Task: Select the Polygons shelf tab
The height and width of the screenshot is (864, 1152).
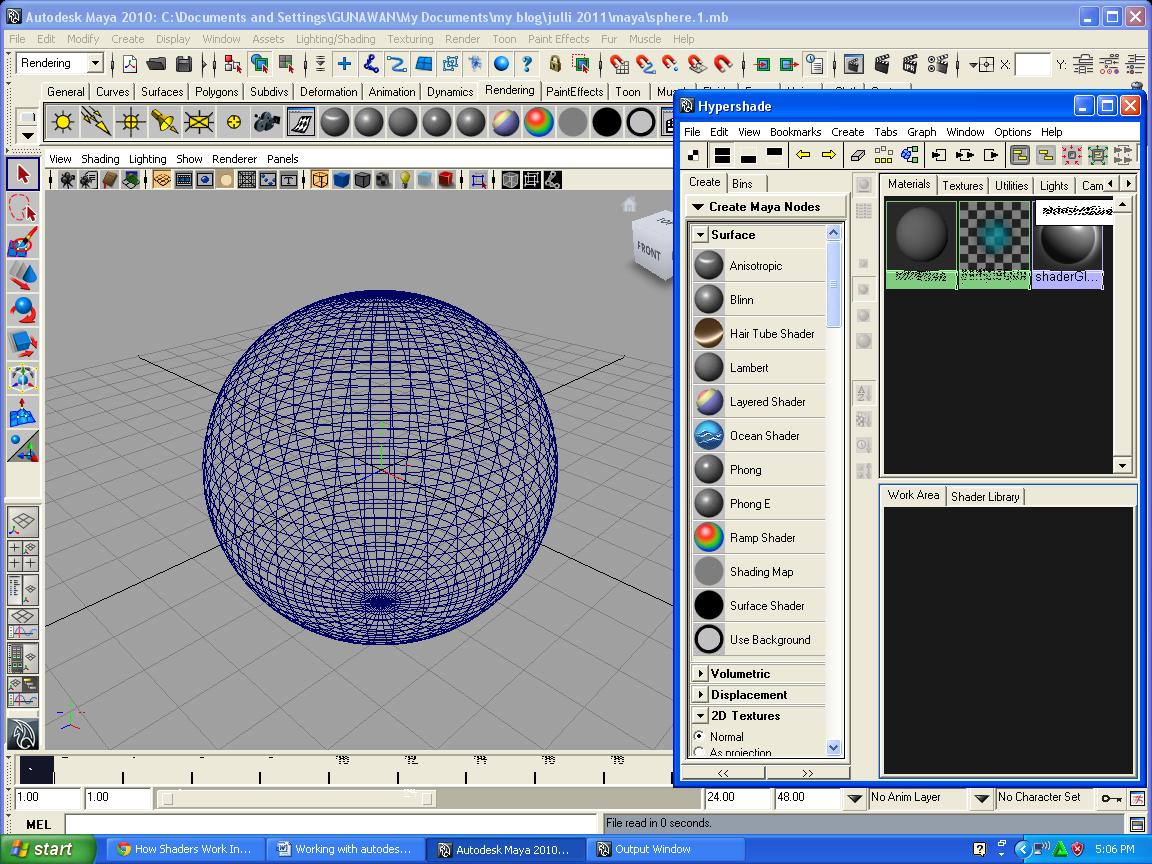Action: (216, 92)
